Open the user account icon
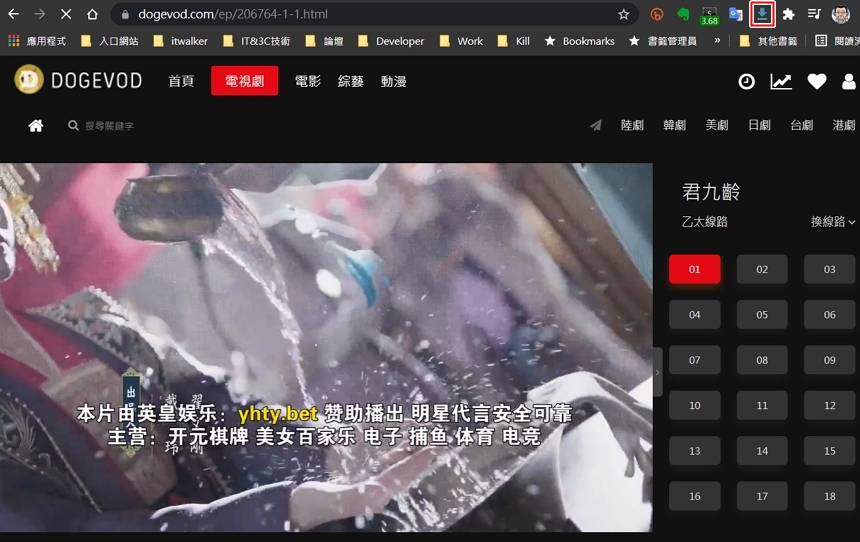 [x=849, y=82]
